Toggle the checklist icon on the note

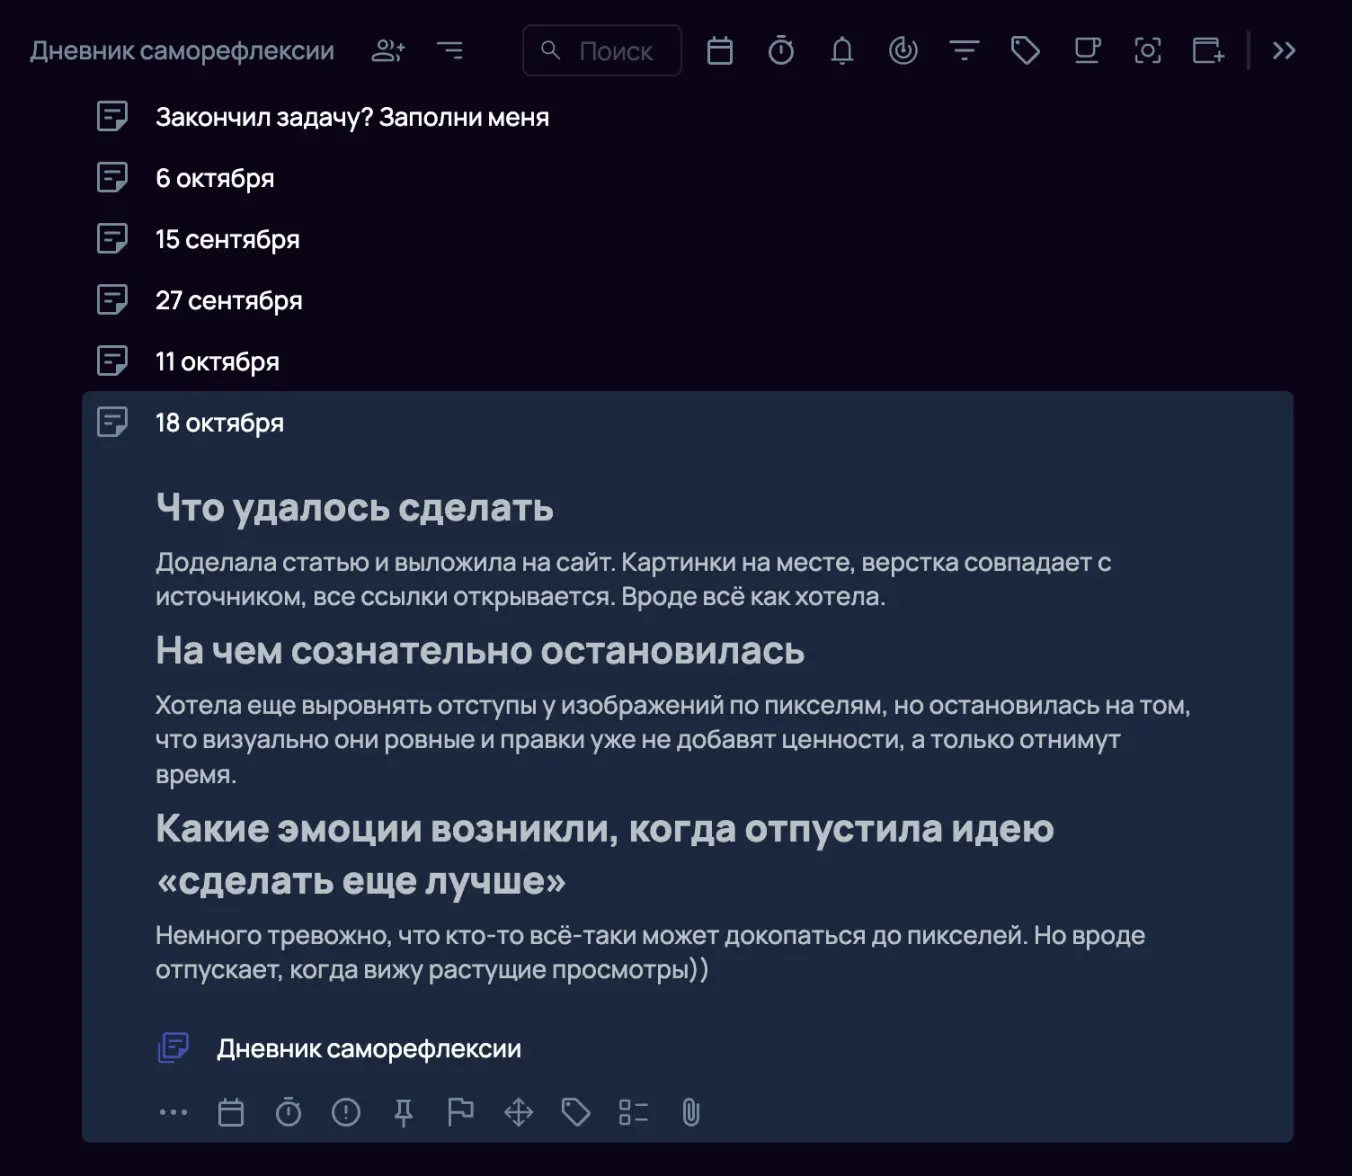(633, 1112)
